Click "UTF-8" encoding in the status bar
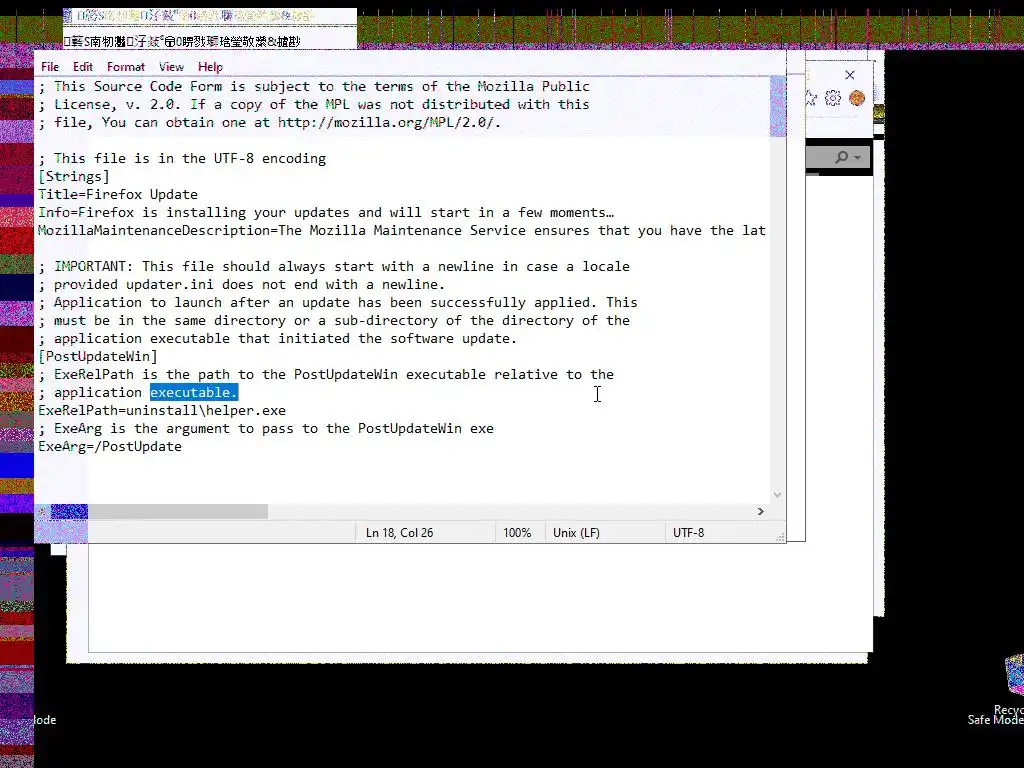Image resolution: width=1024 pixels, height=768 pixels. pos(688,533)
